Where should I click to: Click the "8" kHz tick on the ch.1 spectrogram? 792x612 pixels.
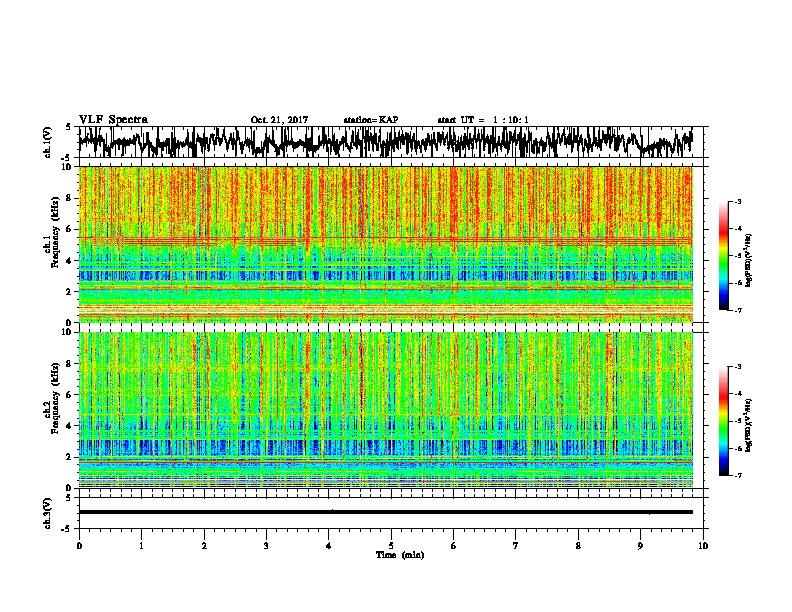[69, 198]
